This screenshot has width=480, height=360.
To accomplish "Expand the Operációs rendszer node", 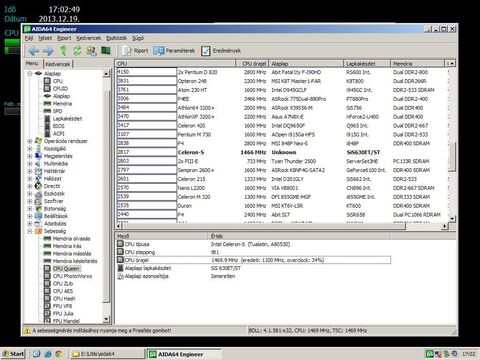I will (x=30, y=141).
